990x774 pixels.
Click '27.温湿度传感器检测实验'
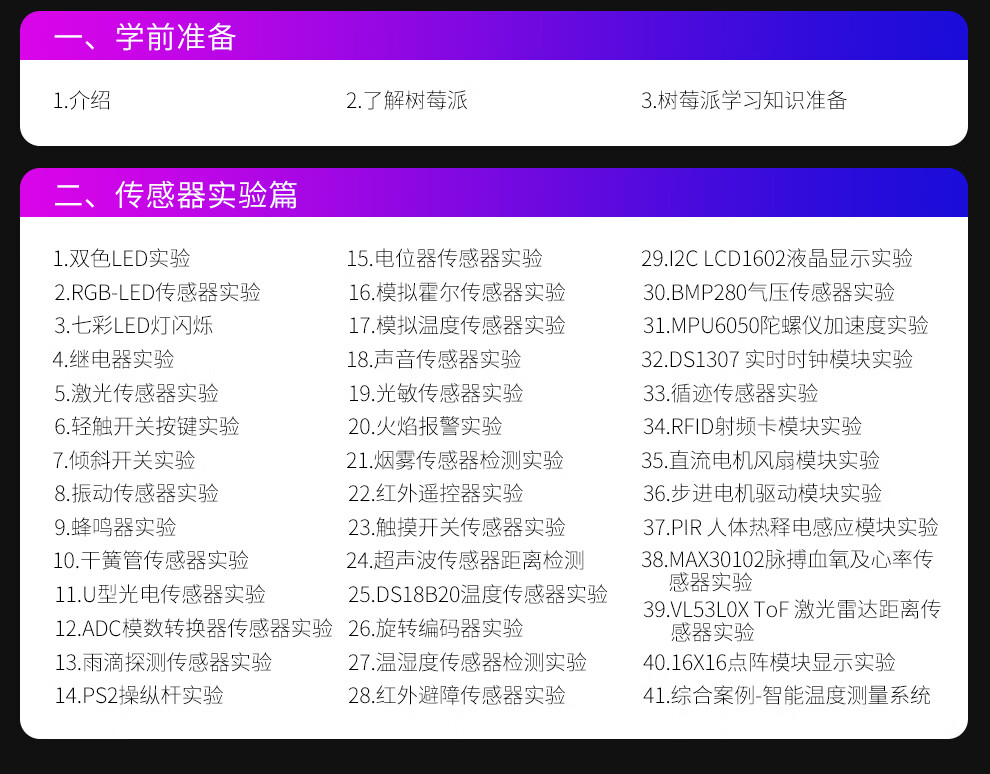click(467, 662)
